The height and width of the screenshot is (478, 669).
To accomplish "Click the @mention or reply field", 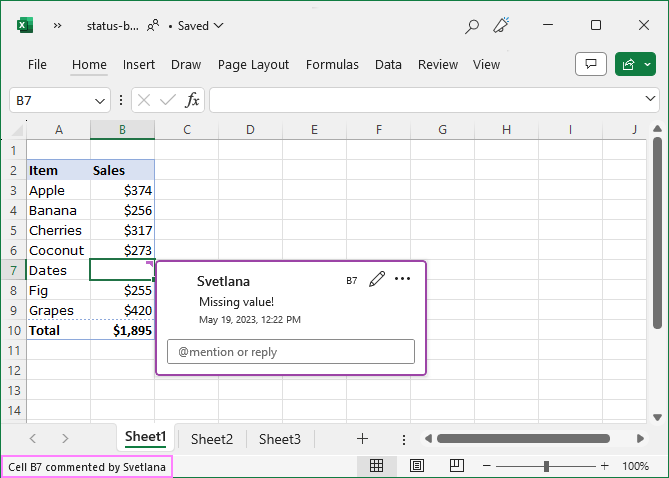I will pos(290,352).
